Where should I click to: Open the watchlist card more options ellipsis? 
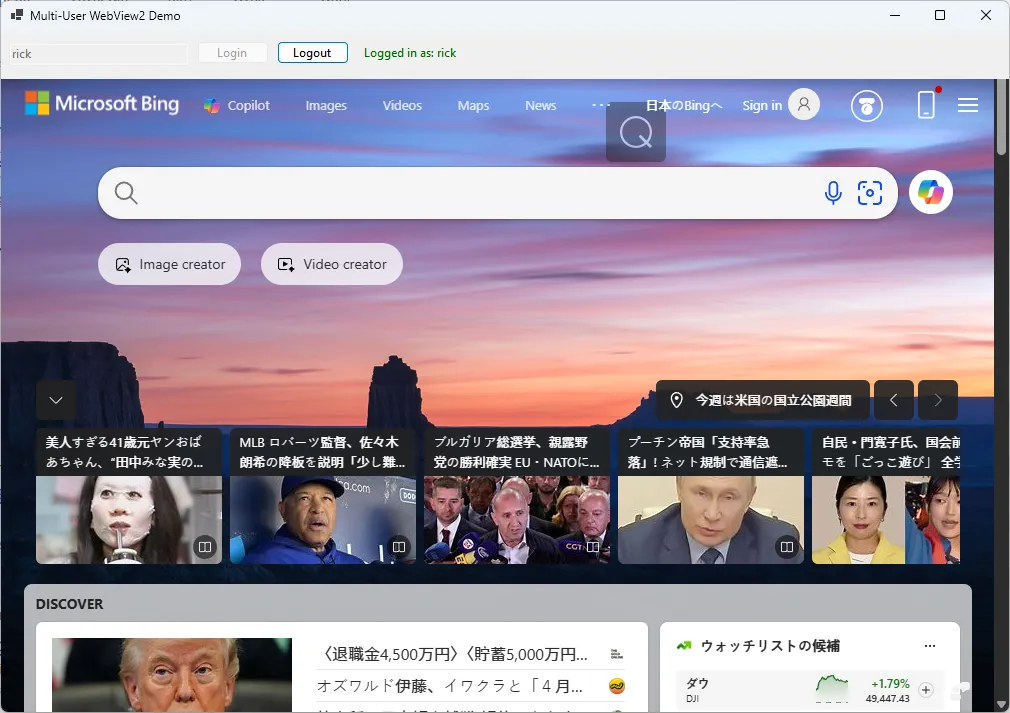pos(929,645)
